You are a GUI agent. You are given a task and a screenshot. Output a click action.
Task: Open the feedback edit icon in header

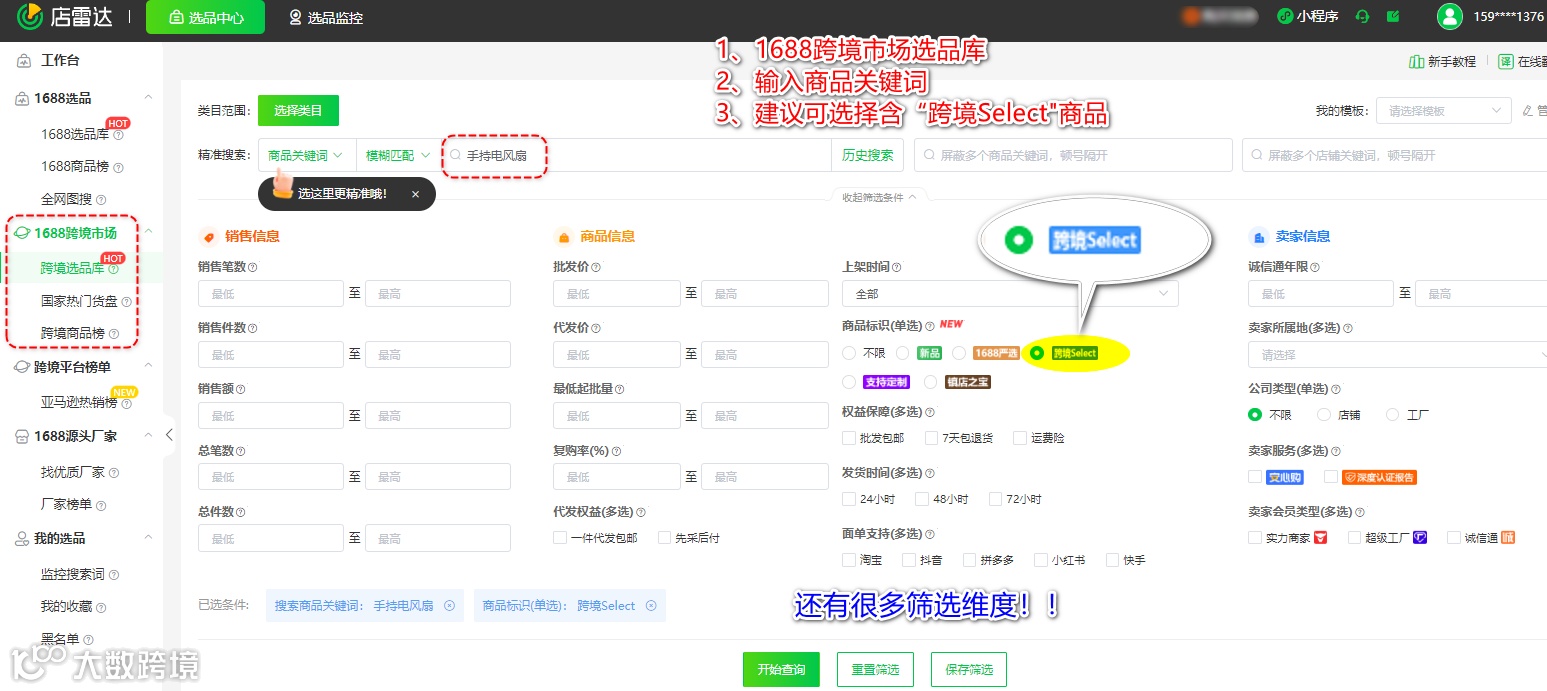click(1394, 17)
